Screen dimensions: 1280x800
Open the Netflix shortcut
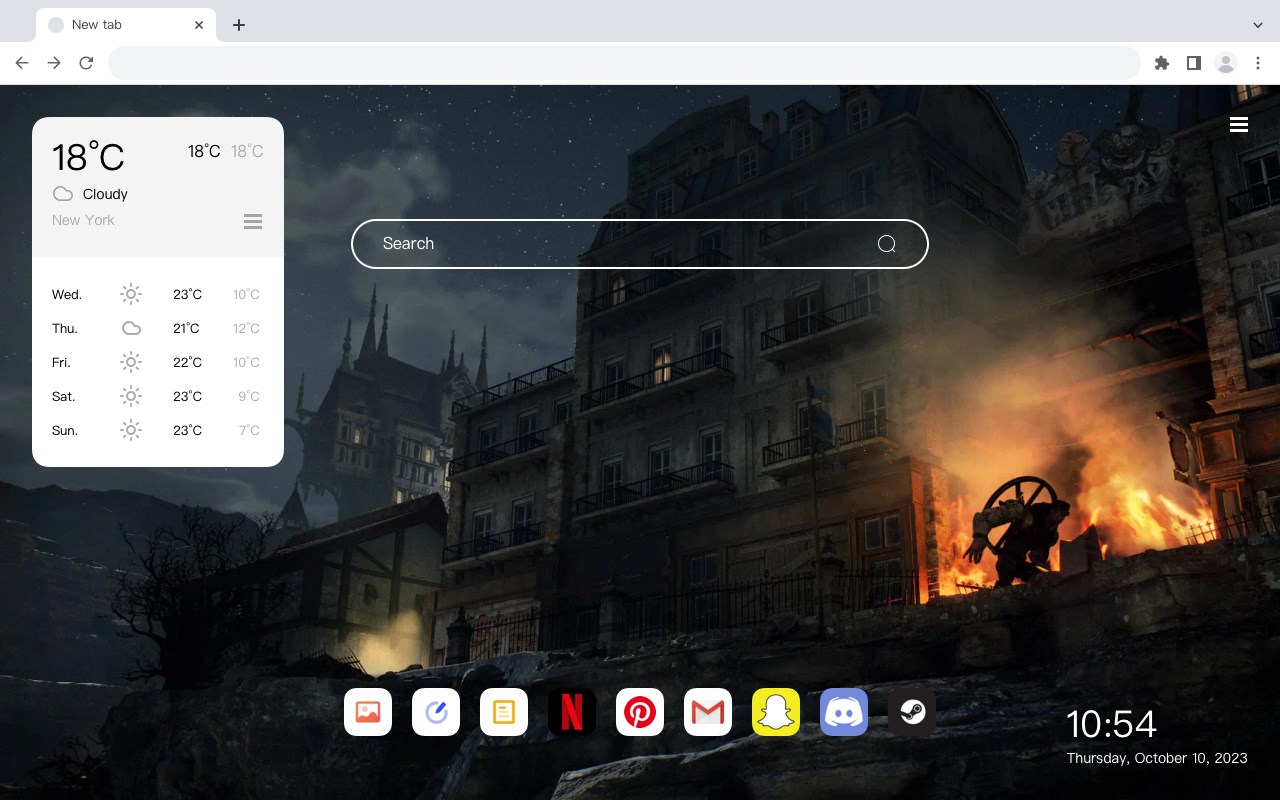[572, 712]
